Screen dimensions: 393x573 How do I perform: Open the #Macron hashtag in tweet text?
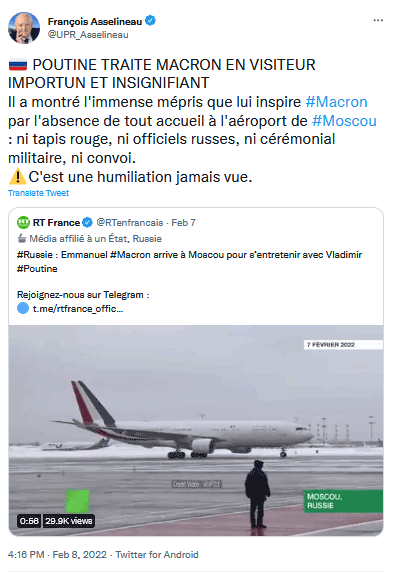[x=336, y=102]
